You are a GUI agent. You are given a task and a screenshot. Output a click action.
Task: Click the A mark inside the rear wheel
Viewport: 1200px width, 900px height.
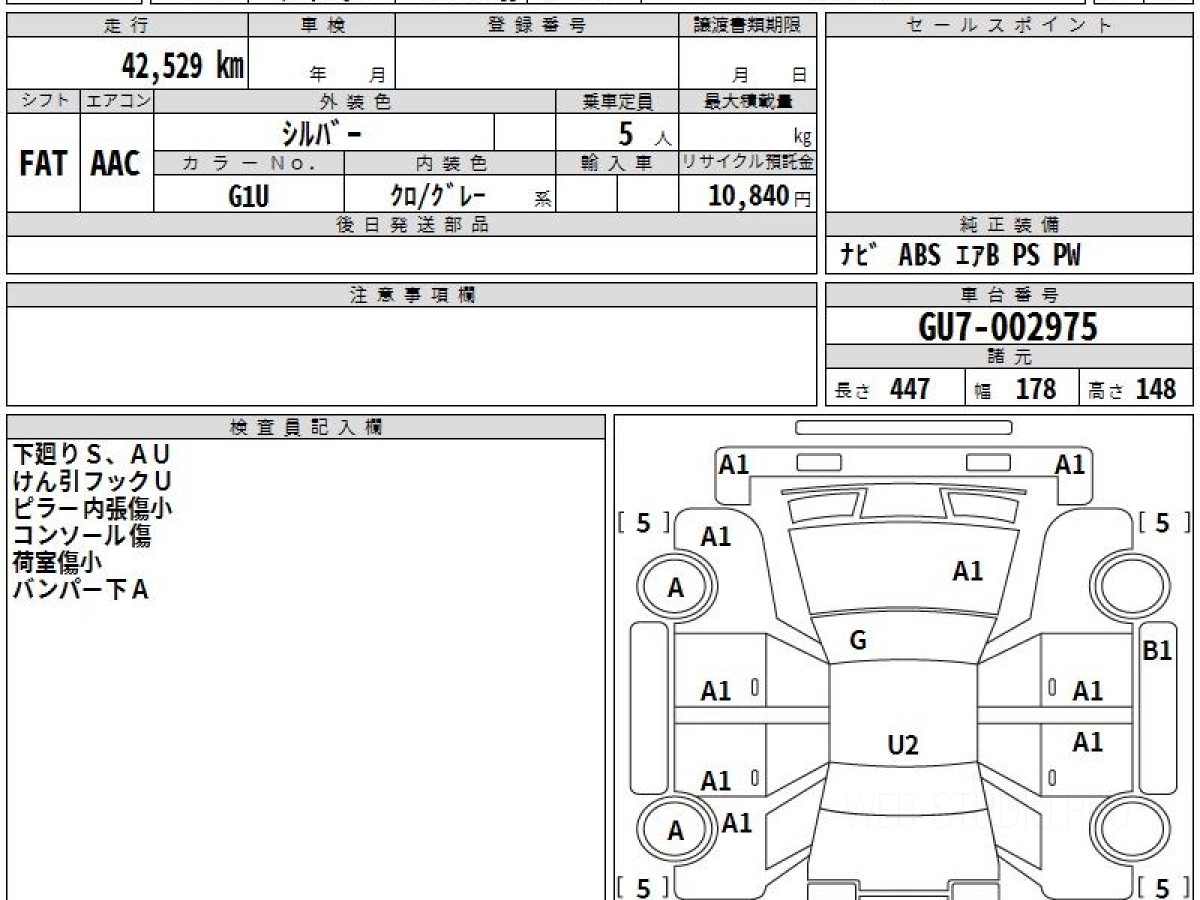676,831
